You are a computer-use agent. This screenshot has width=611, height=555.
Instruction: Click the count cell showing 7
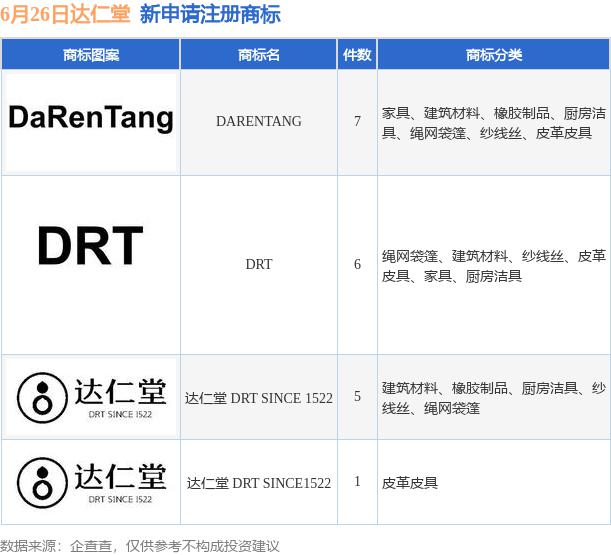(357, 121)
